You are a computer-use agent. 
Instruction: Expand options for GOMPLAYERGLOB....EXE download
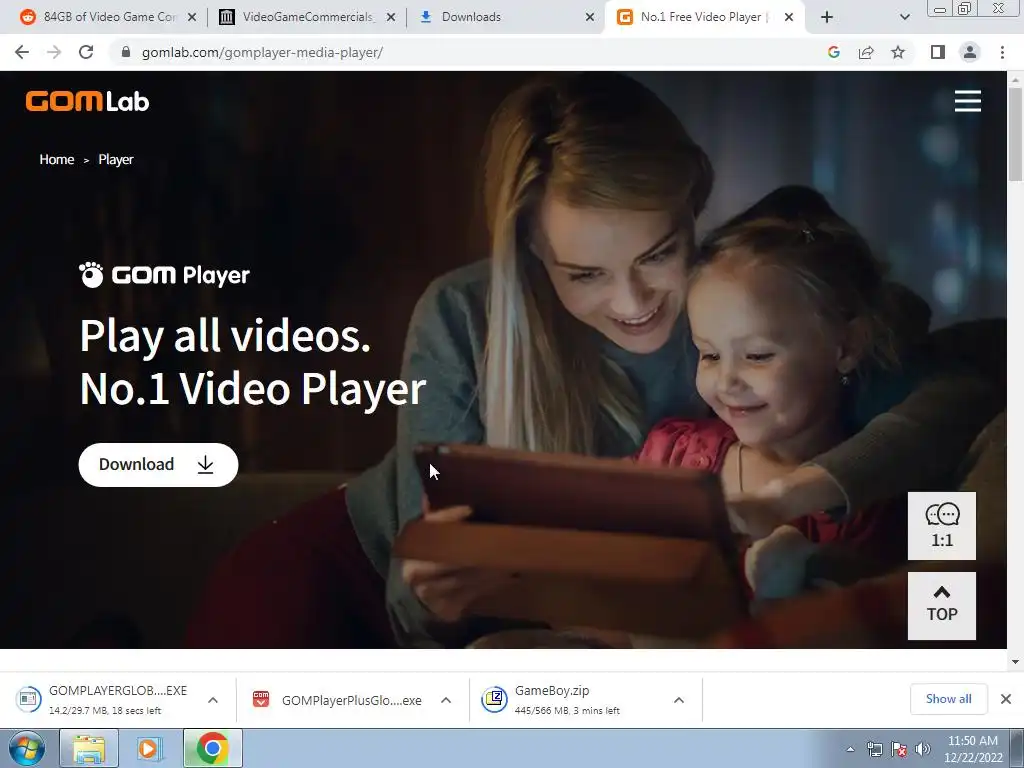pos(213,700)
